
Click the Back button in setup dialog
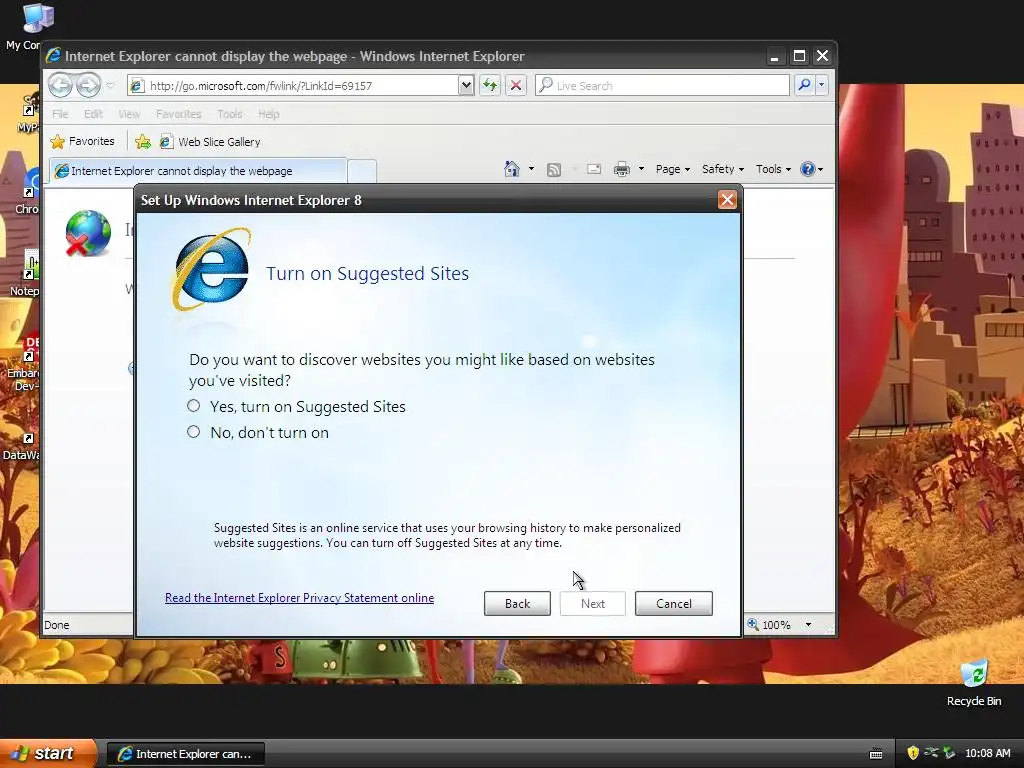[517, 603]
